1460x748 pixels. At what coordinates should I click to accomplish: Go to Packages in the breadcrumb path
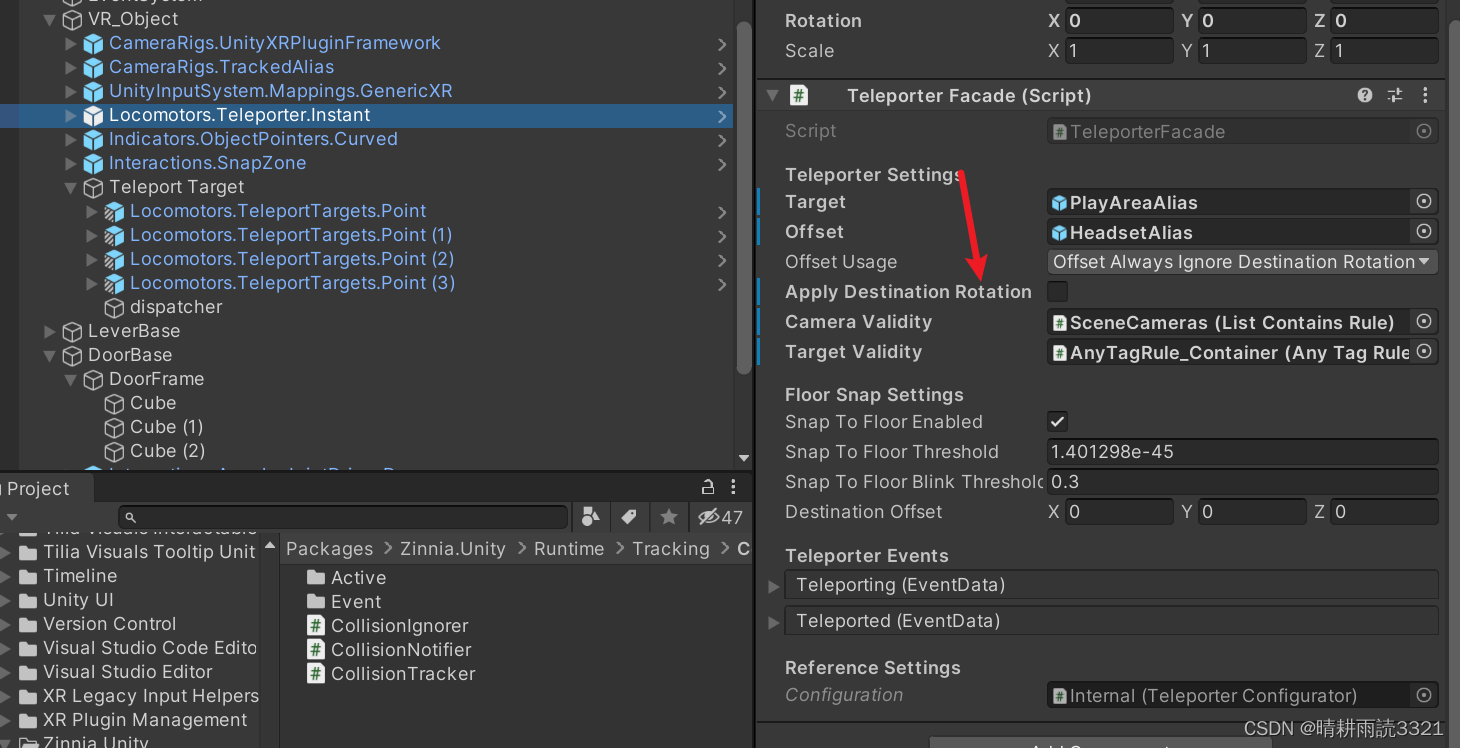pos(329,549)
